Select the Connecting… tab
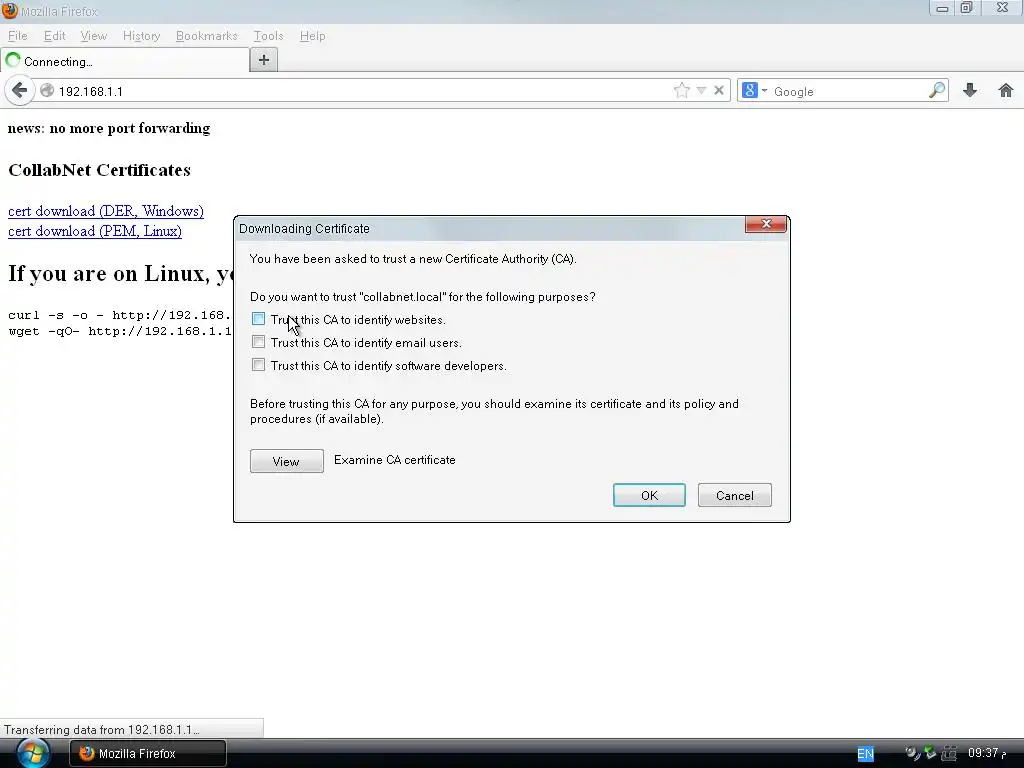Viewport: 1024px width, 768px height. click(x=125, y=61)
